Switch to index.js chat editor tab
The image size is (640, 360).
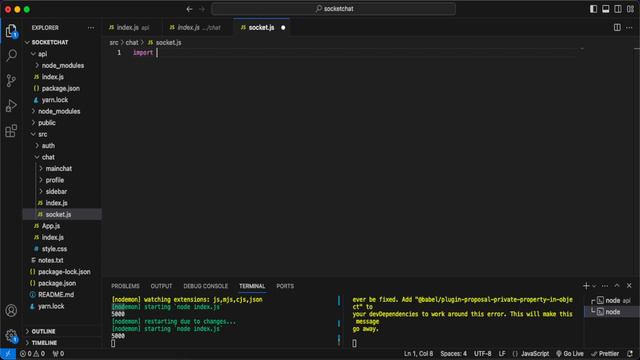point(197,27)
